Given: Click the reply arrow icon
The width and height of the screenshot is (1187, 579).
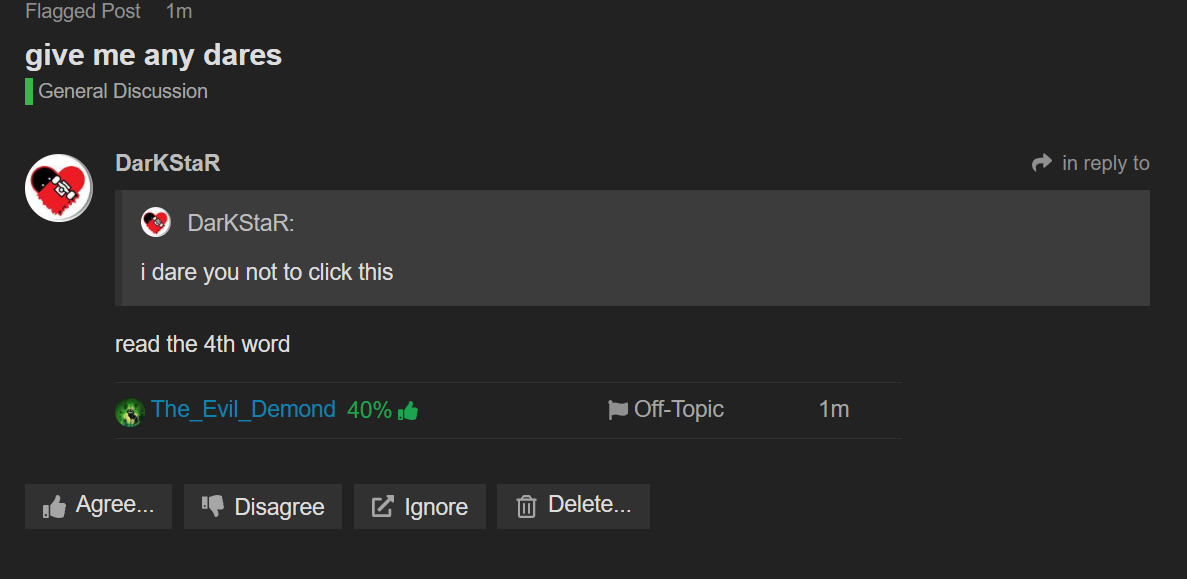Looking at the screenshot, I should (1042, 163).
